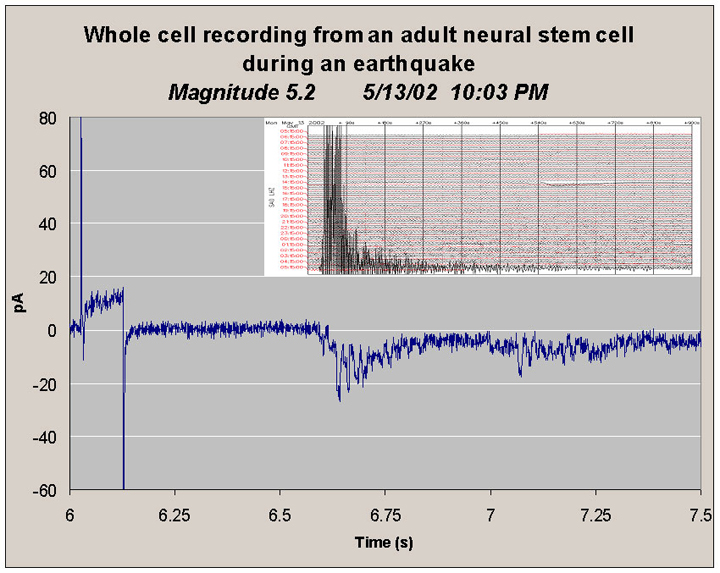Image resolution: width=720 pixels, height=573 pixels.
Task: Select the 'pA' y-axis label
Action: point(18,304)
